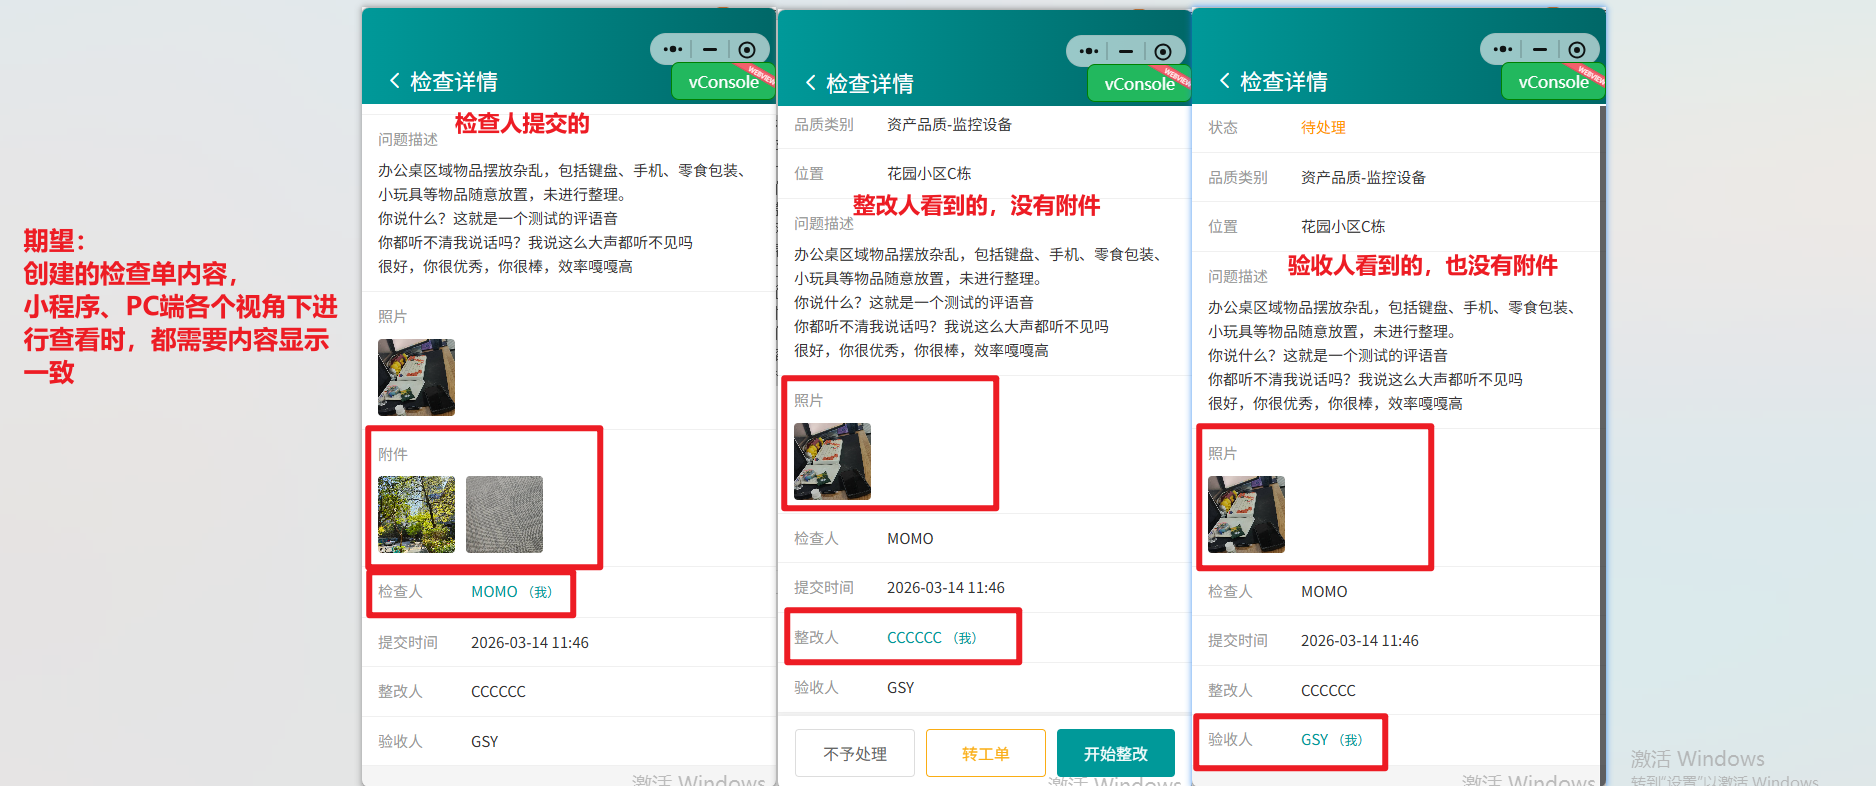Click the 附件 label in left panel

[x=393, y=455]
